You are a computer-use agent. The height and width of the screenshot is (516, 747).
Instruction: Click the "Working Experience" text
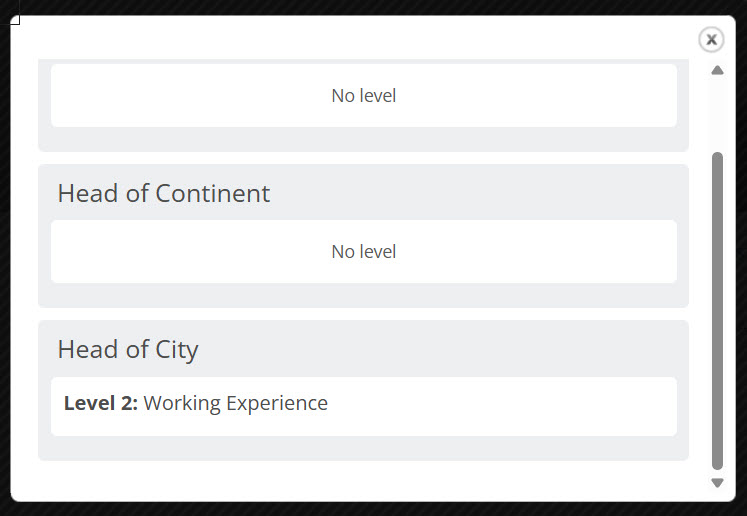tap(236, 403)
